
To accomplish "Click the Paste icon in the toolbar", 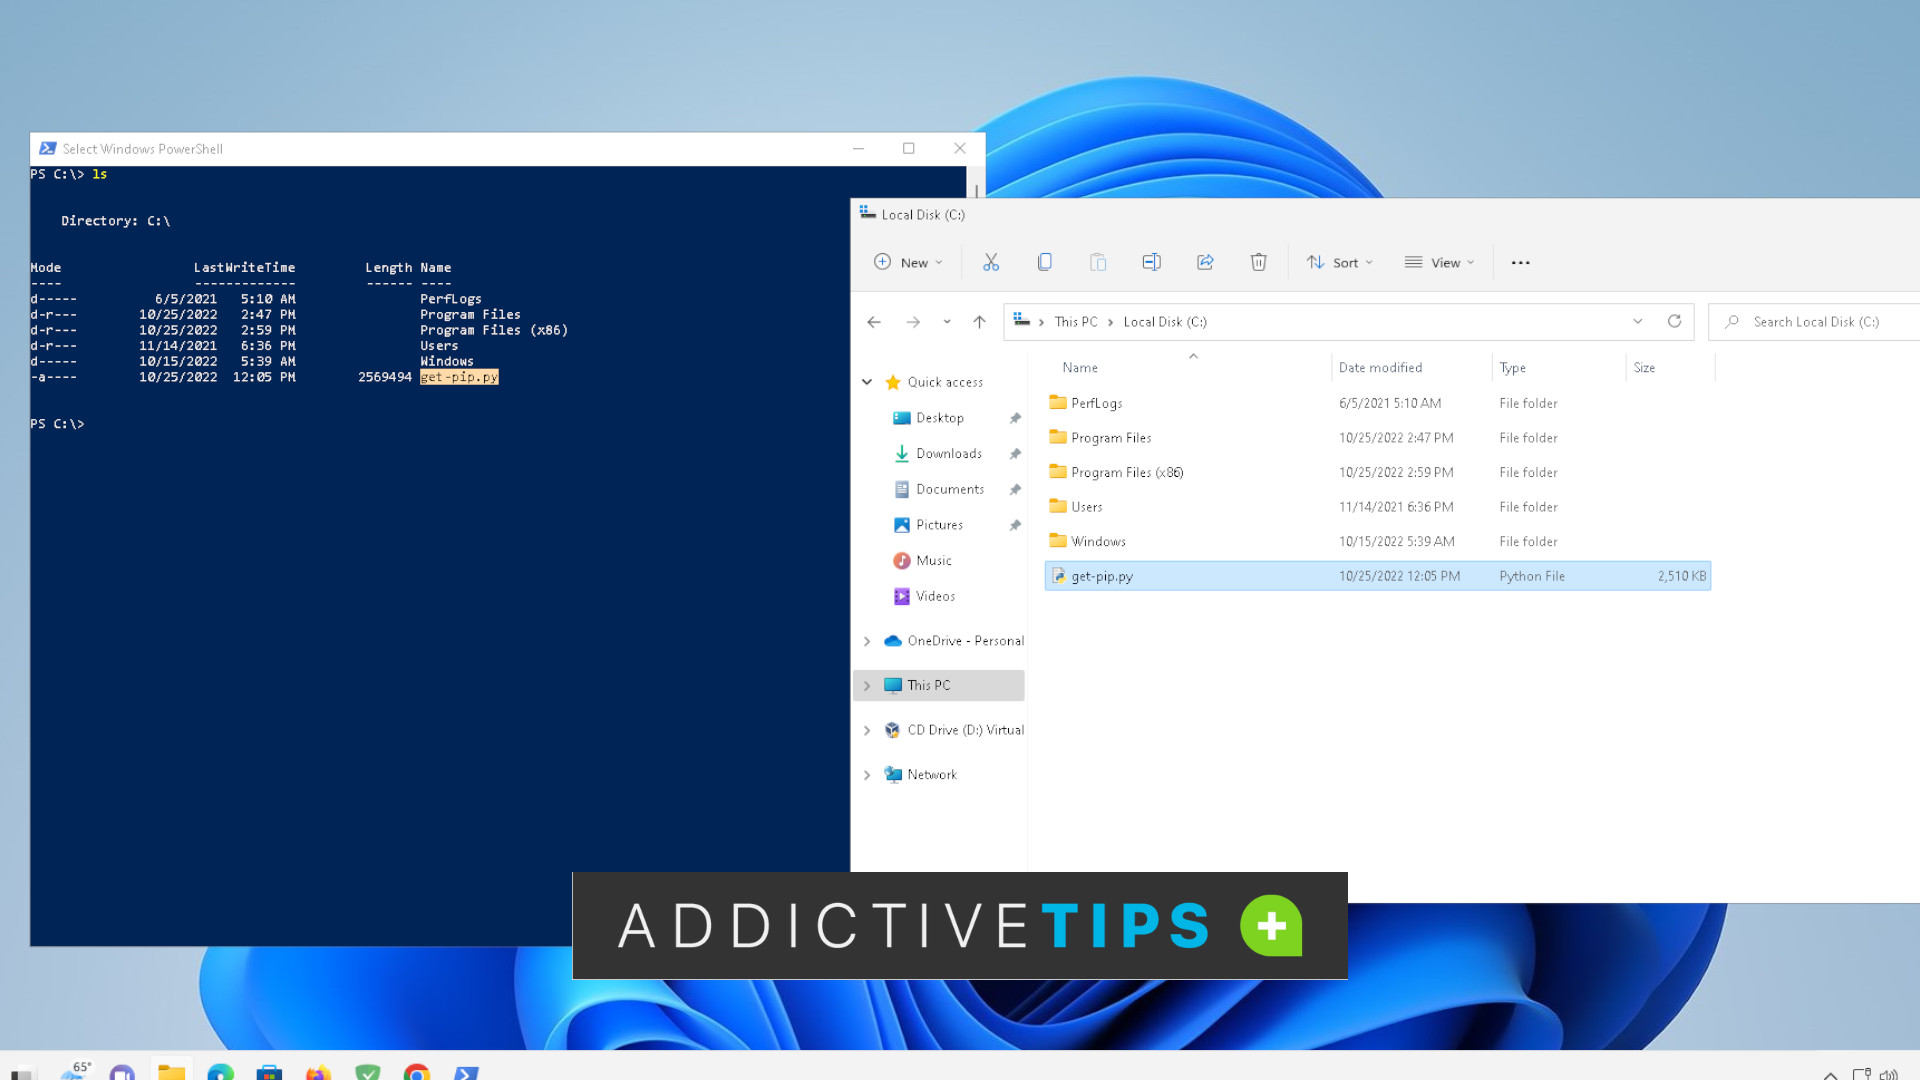I will point(1098,262).
